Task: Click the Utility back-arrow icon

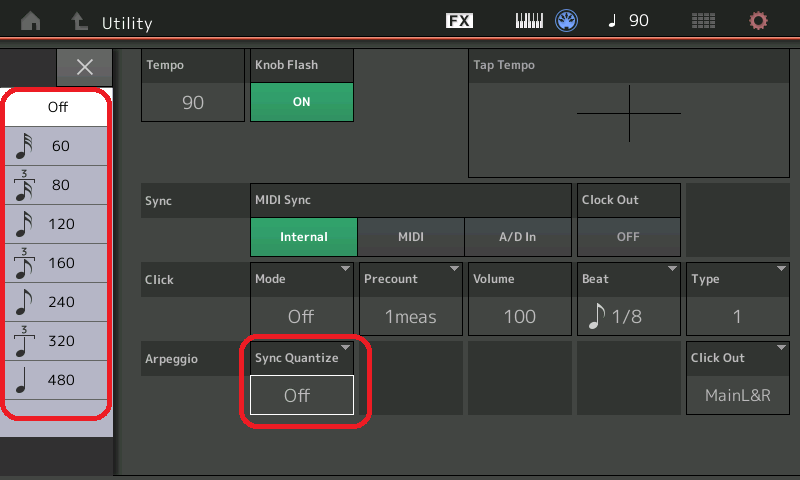Action: pyautogui.click(x=78, y=21)
